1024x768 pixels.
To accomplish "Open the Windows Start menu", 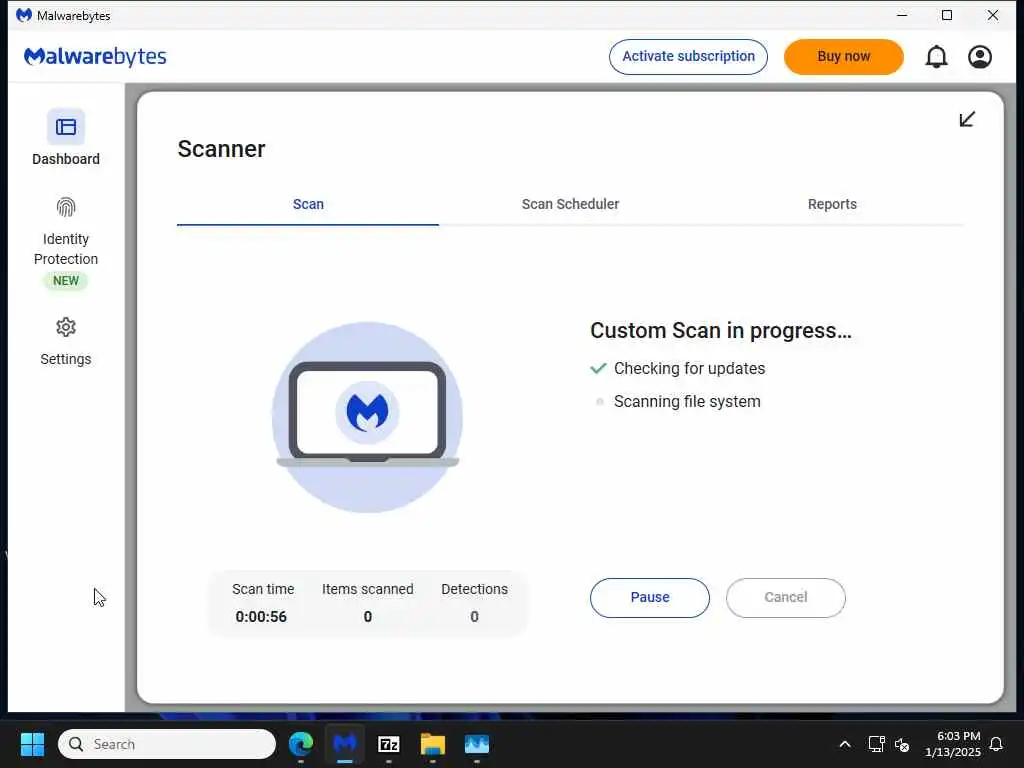I will tap(32, 744).
